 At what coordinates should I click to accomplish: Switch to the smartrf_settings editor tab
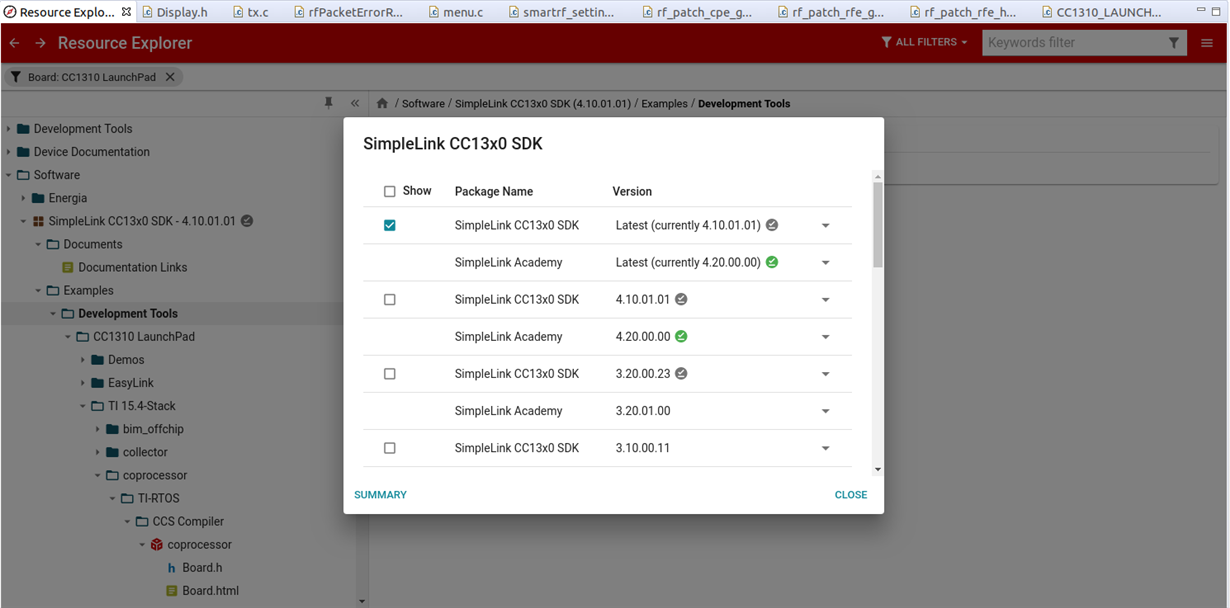point(563,12)
